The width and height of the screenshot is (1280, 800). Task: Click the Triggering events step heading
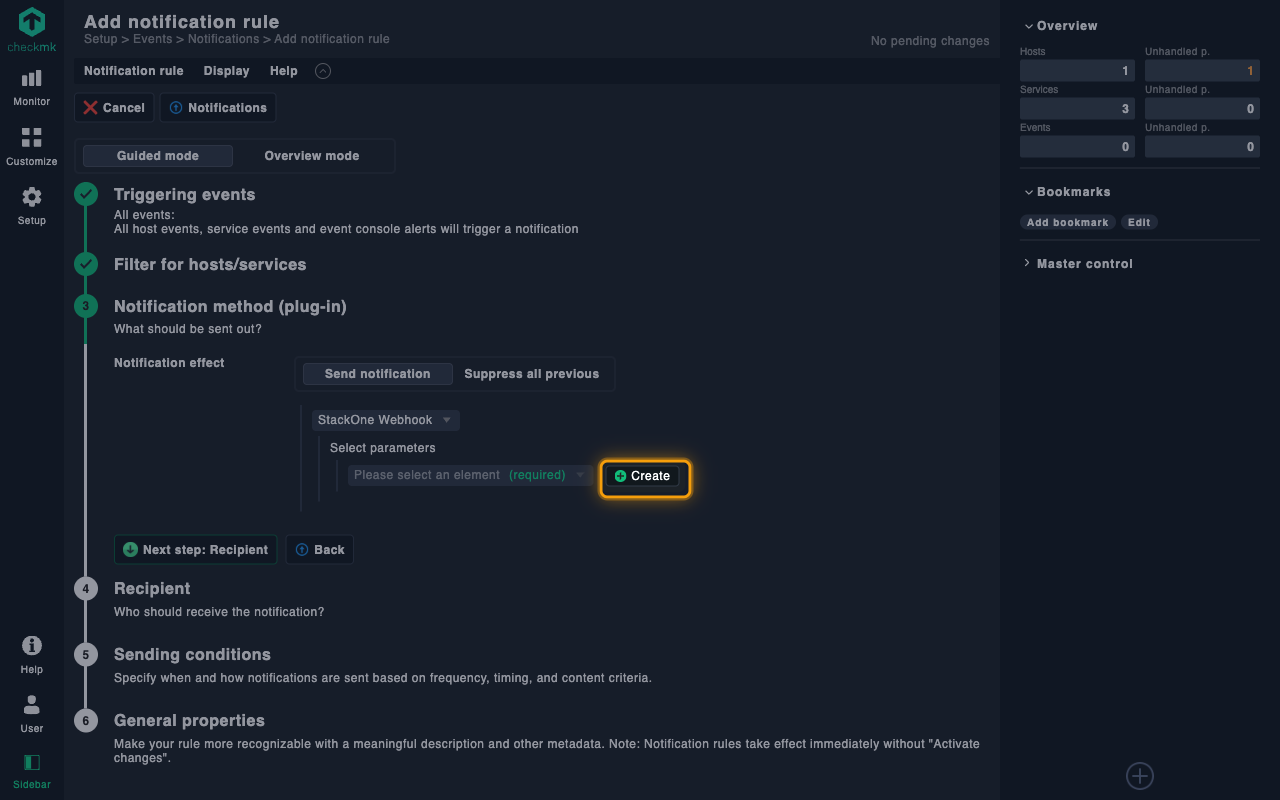coord(185,195)
